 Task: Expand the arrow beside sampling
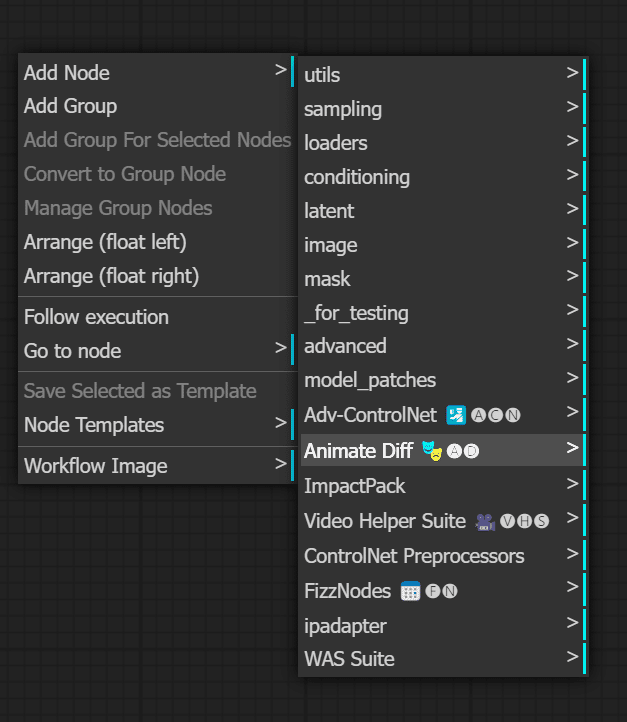tap(572, 106)
